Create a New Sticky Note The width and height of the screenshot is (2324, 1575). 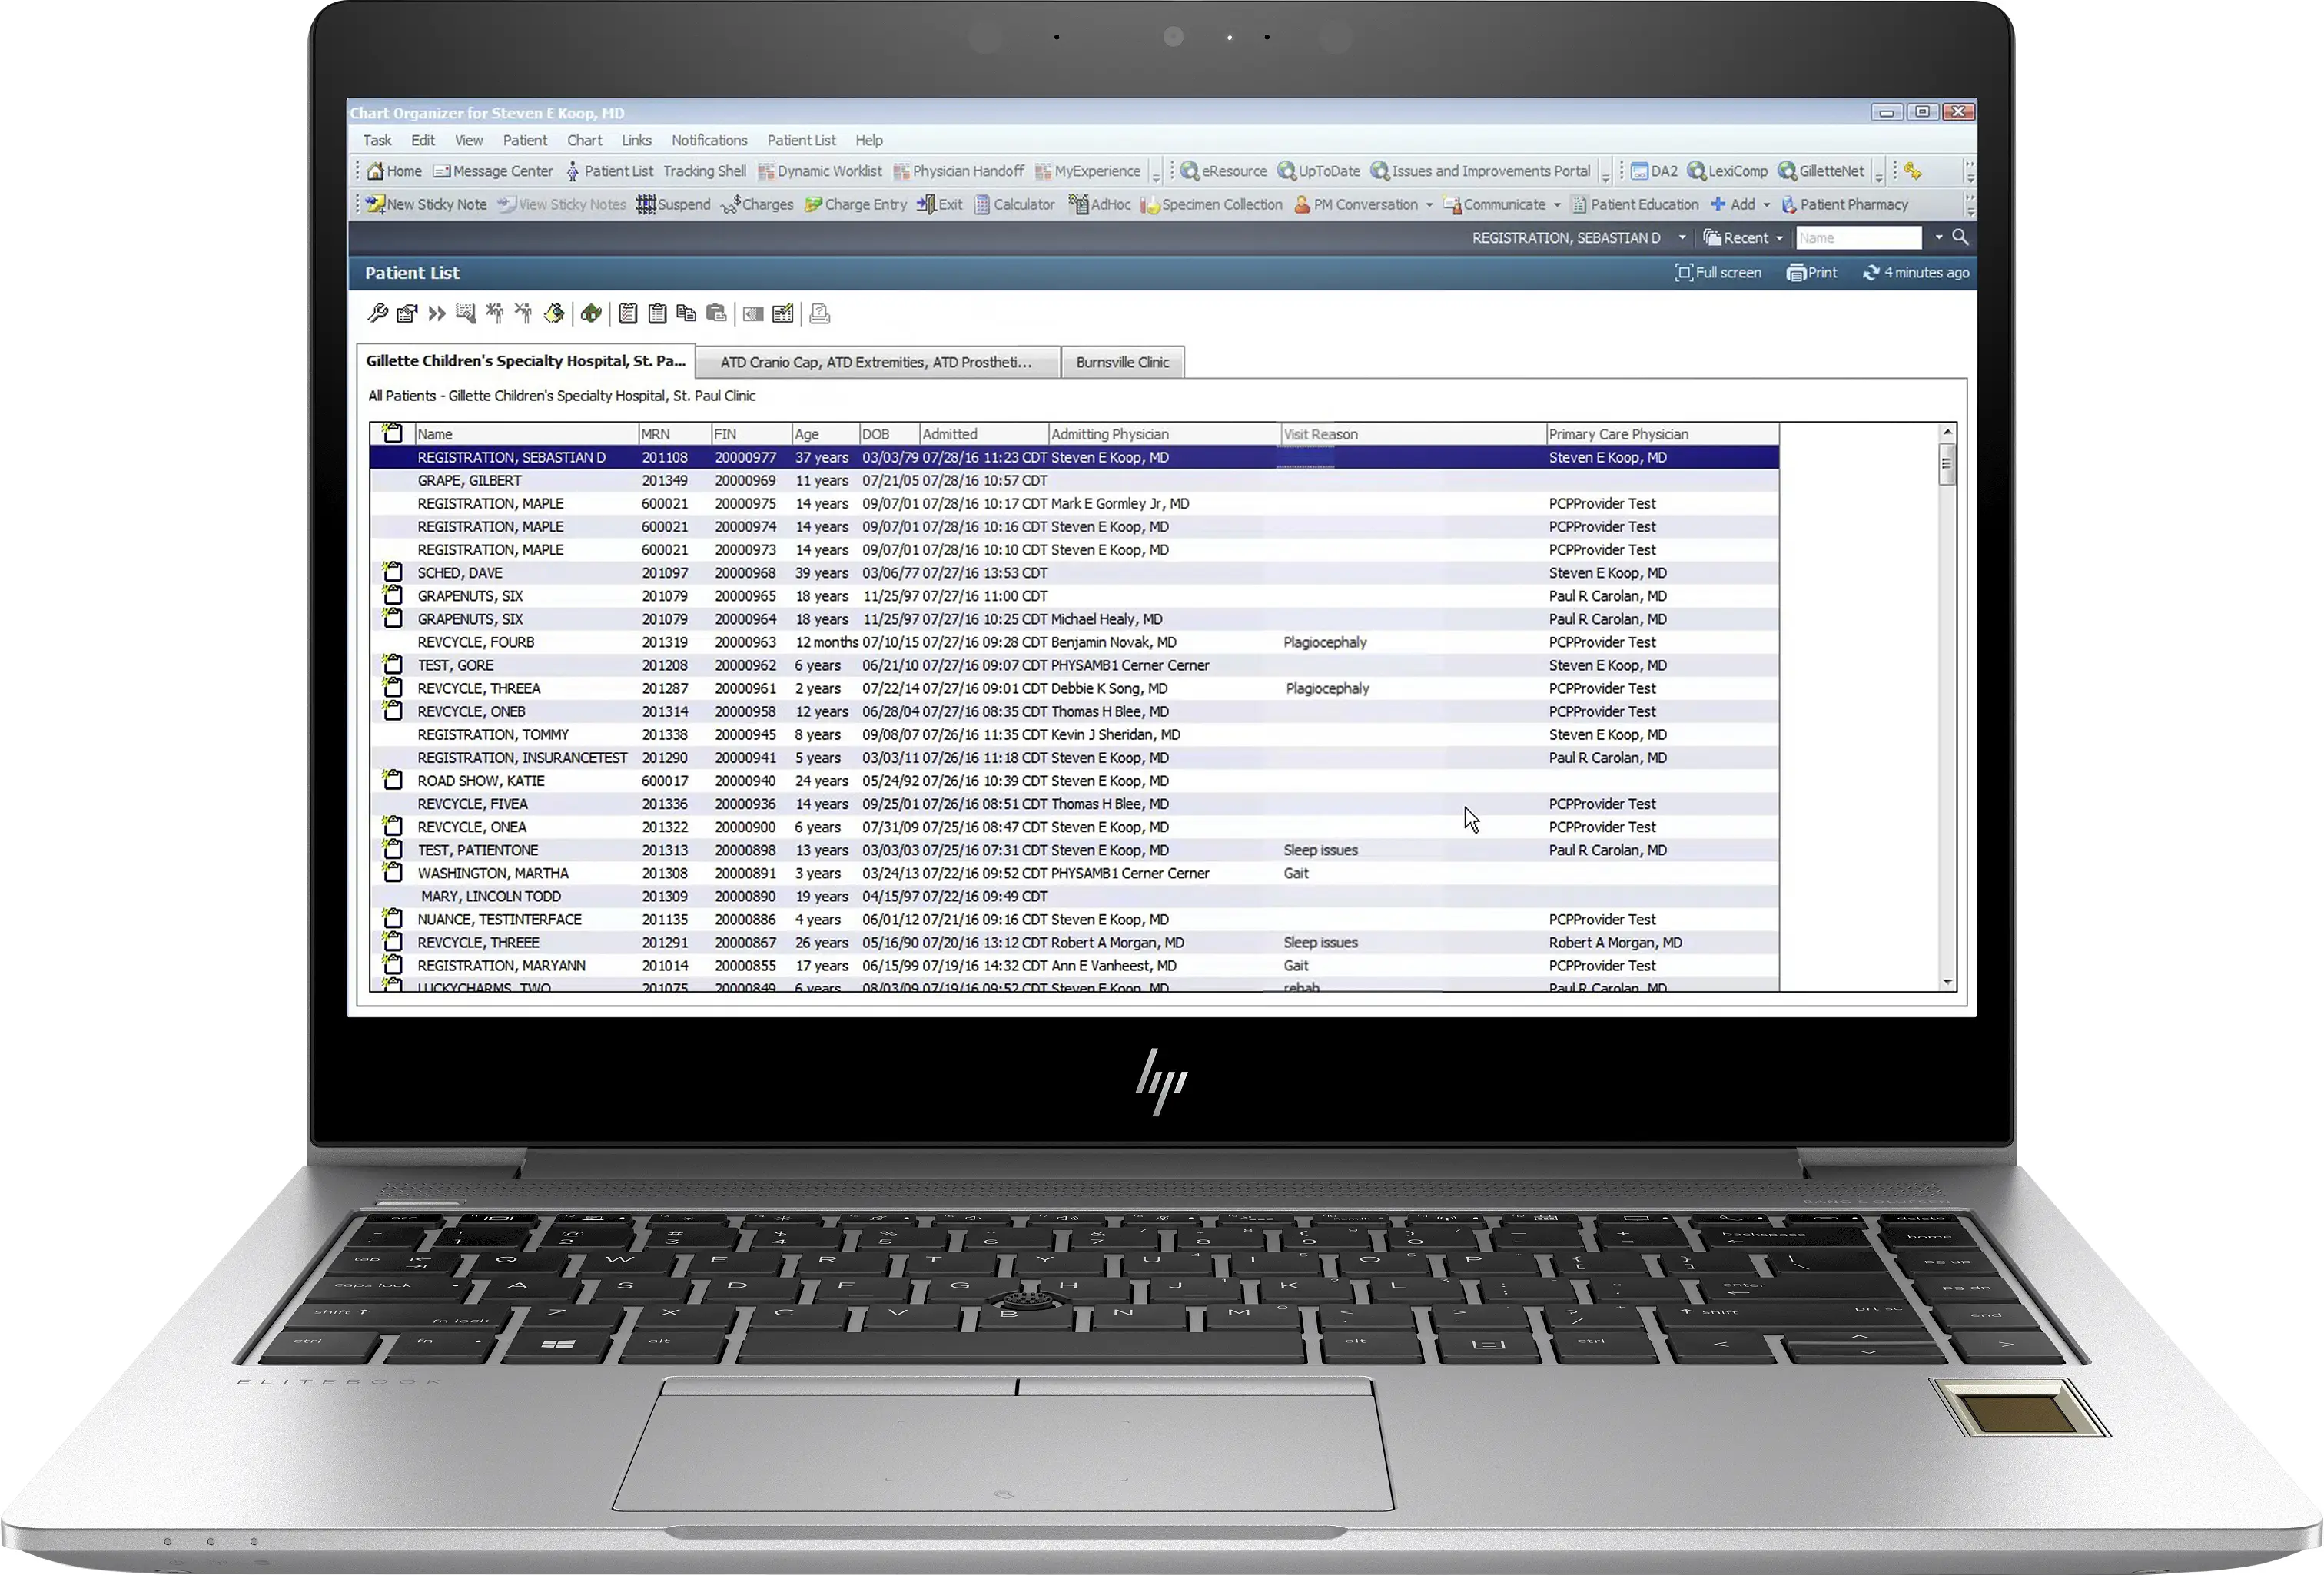pyautogui.click(x=426, y=204)
